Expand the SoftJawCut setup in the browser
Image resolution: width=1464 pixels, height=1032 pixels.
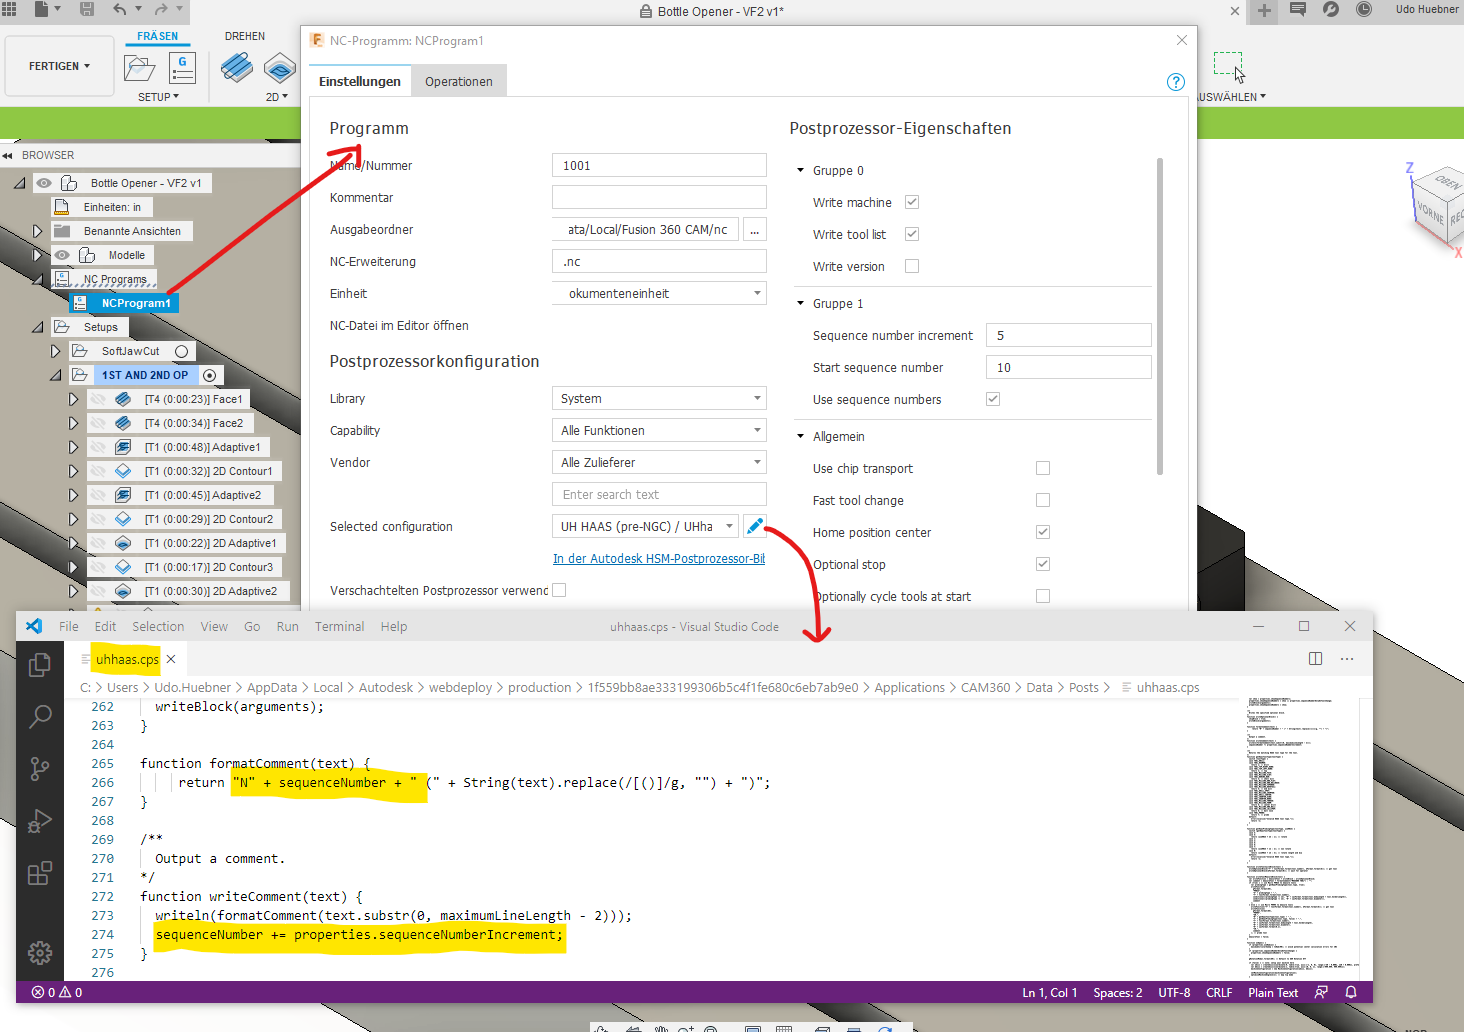coord(56,350)
